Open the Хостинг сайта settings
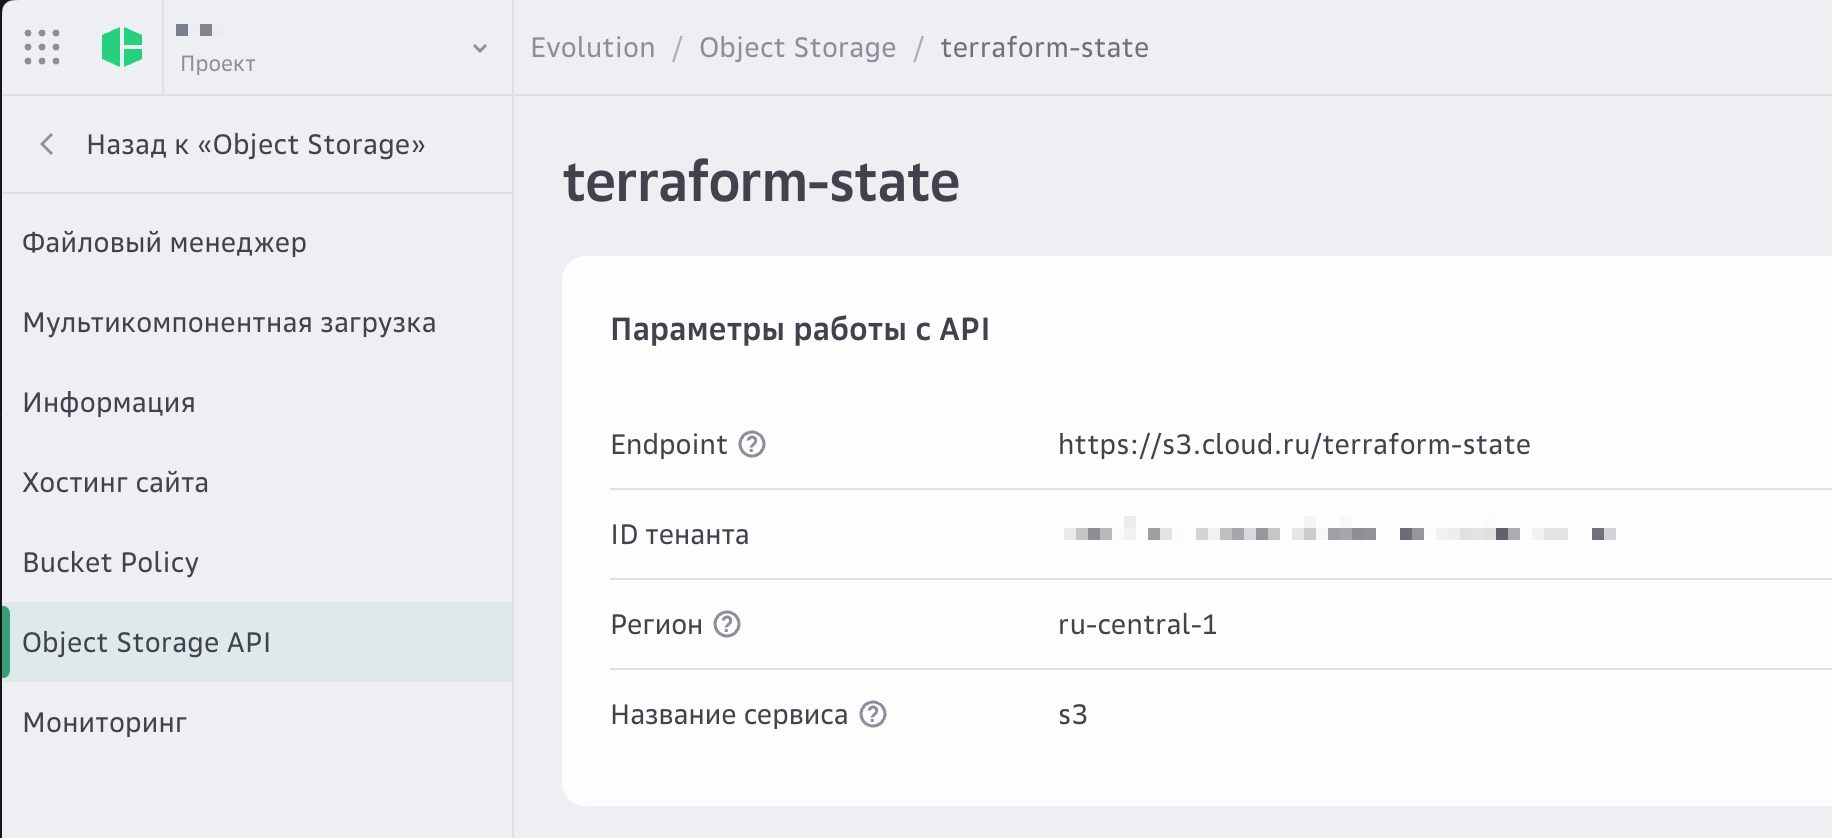This screenshot has width=1832, height=838. click(x=115, y=482)
